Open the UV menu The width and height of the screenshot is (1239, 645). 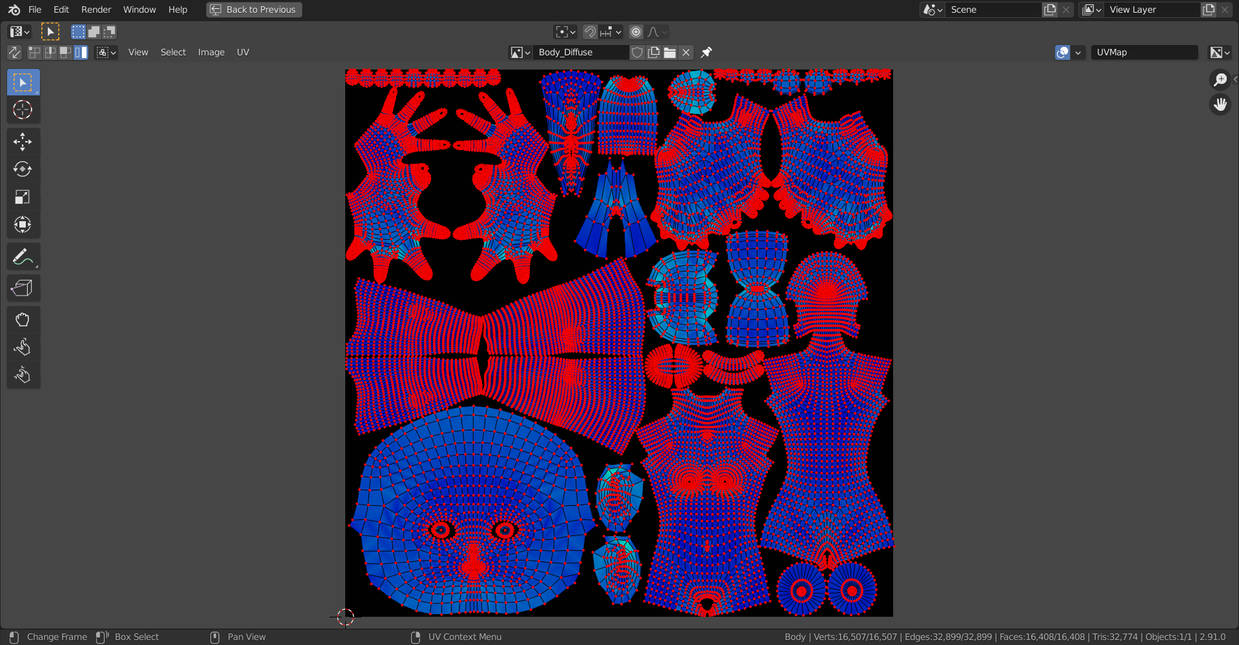tap(243, 52)
